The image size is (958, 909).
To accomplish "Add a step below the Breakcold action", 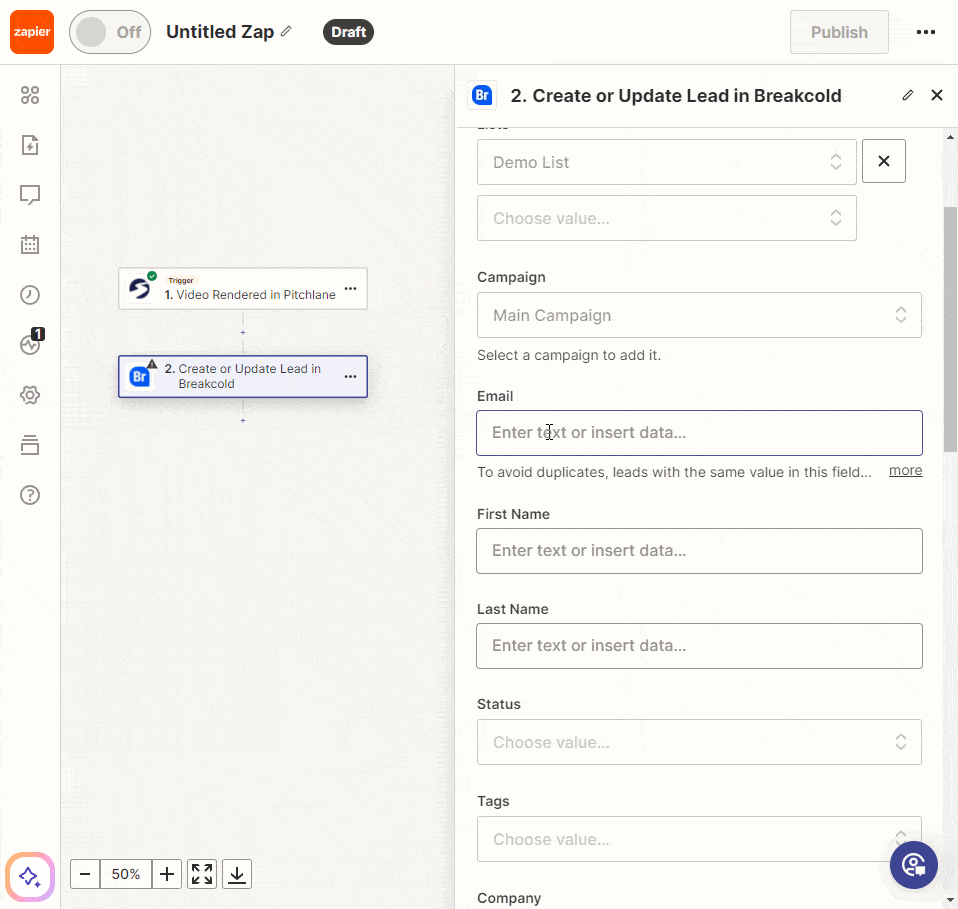I will point(243,421).
